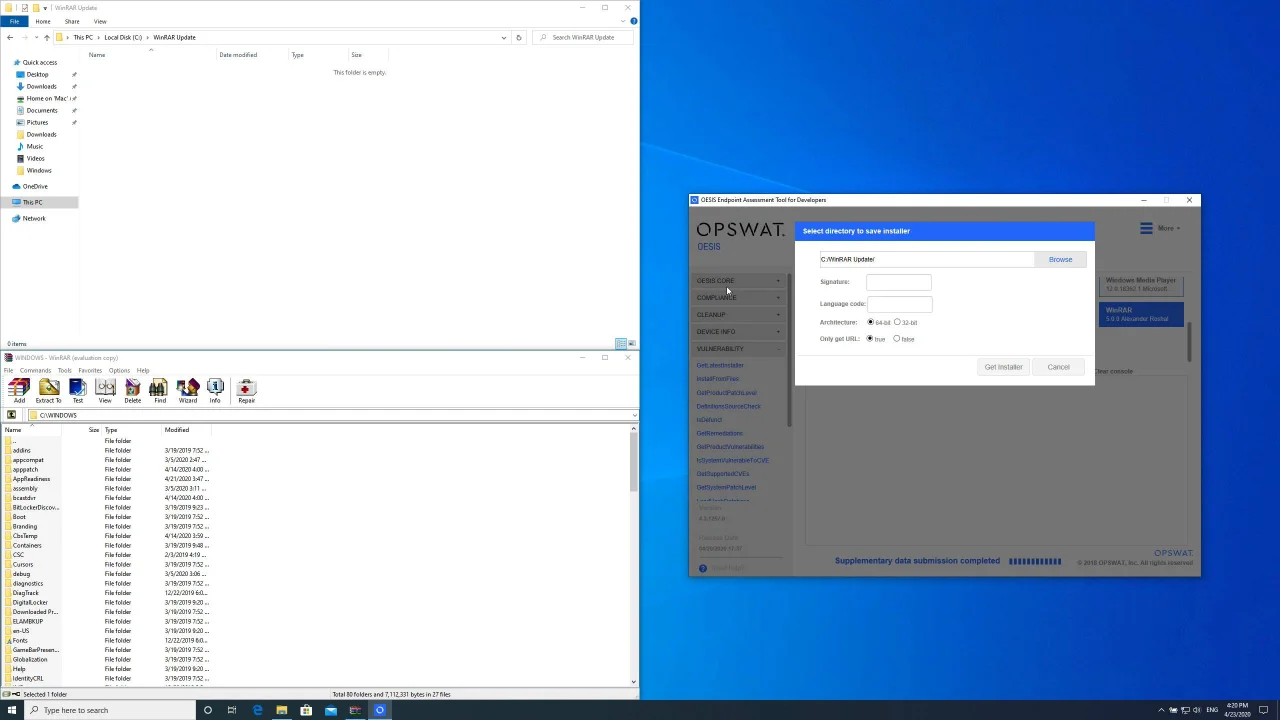The image size is (1280, 720).
Task: Open Mail app from taskbar
Action: click(331, 710)
